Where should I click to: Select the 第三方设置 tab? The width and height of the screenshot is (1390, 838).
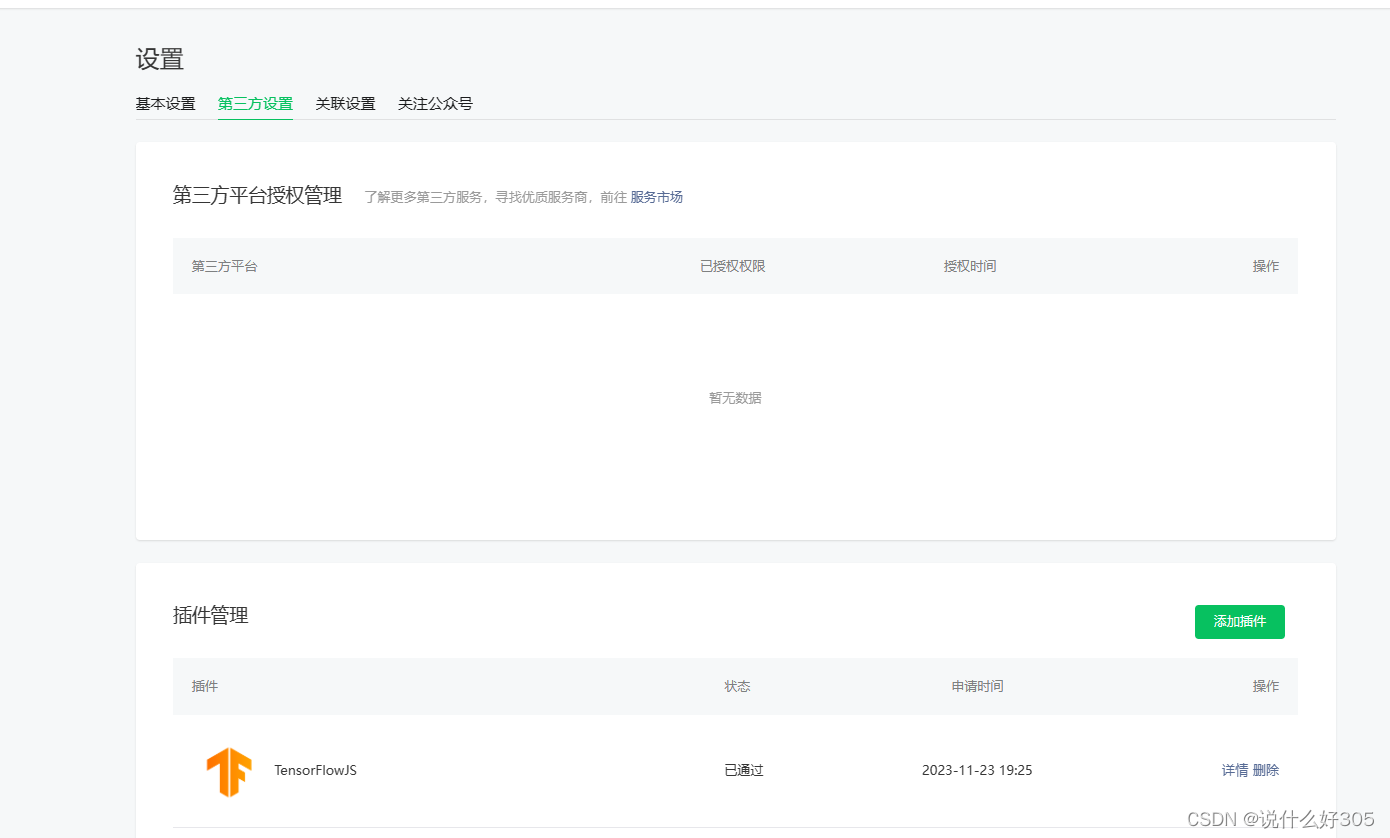coord(255,103)
